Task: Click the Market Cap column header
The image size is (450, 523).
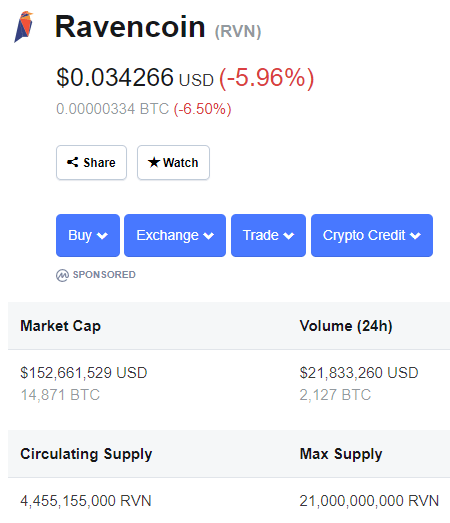Action: pos(60,326)
